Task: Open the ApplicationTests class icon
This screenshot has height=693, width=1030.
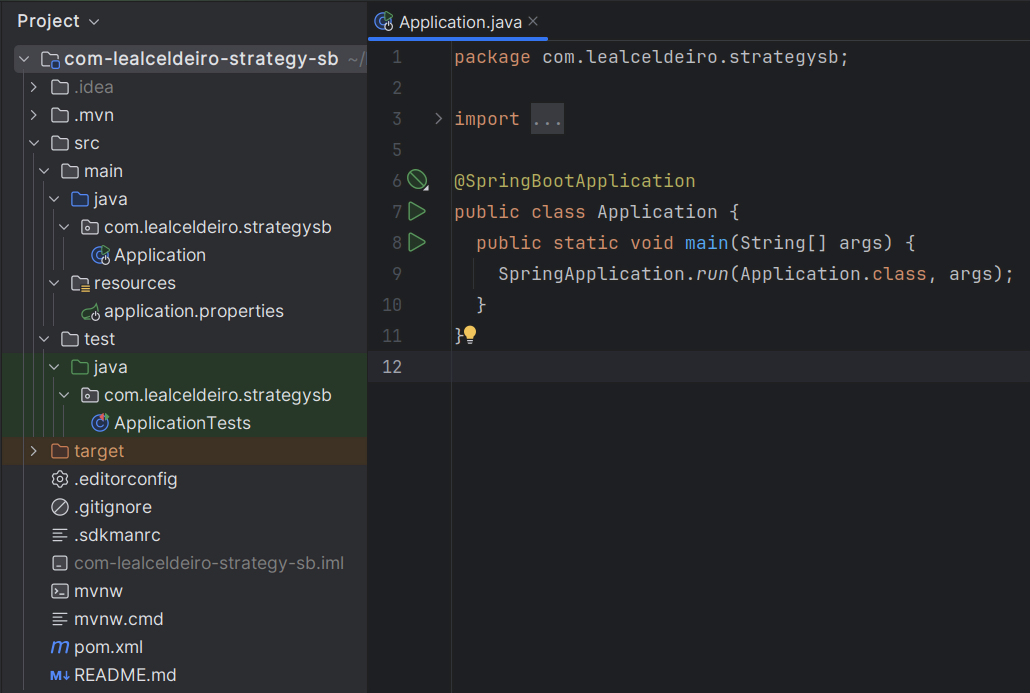Action: pos(100,423)
